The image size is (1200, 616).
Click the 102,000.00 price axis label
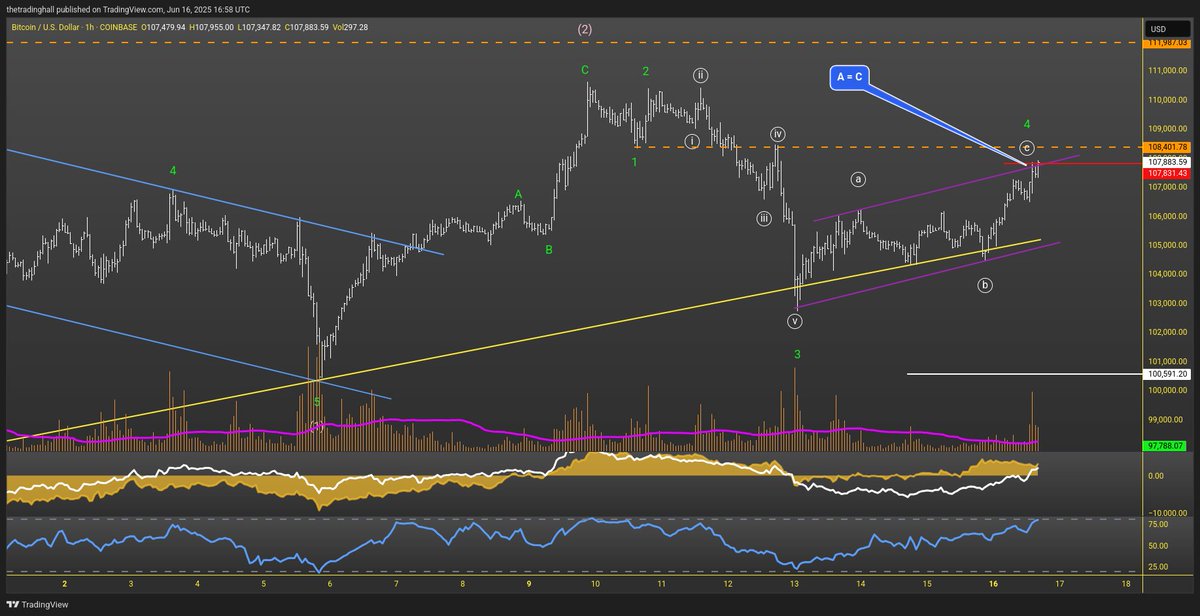(x=1167, y=332)
